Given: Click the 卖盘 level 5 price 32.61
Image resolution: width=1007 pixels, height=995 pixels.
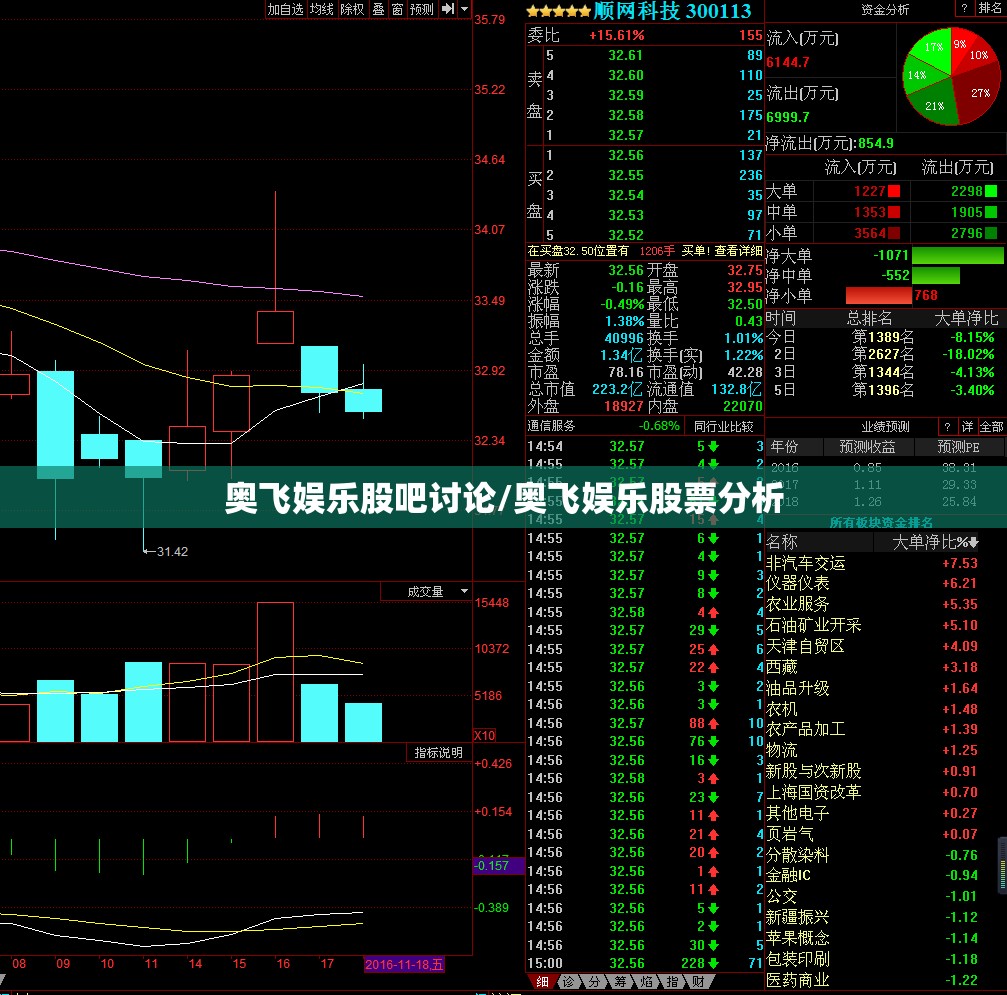Looking at the screenshot, I should 626,55.
